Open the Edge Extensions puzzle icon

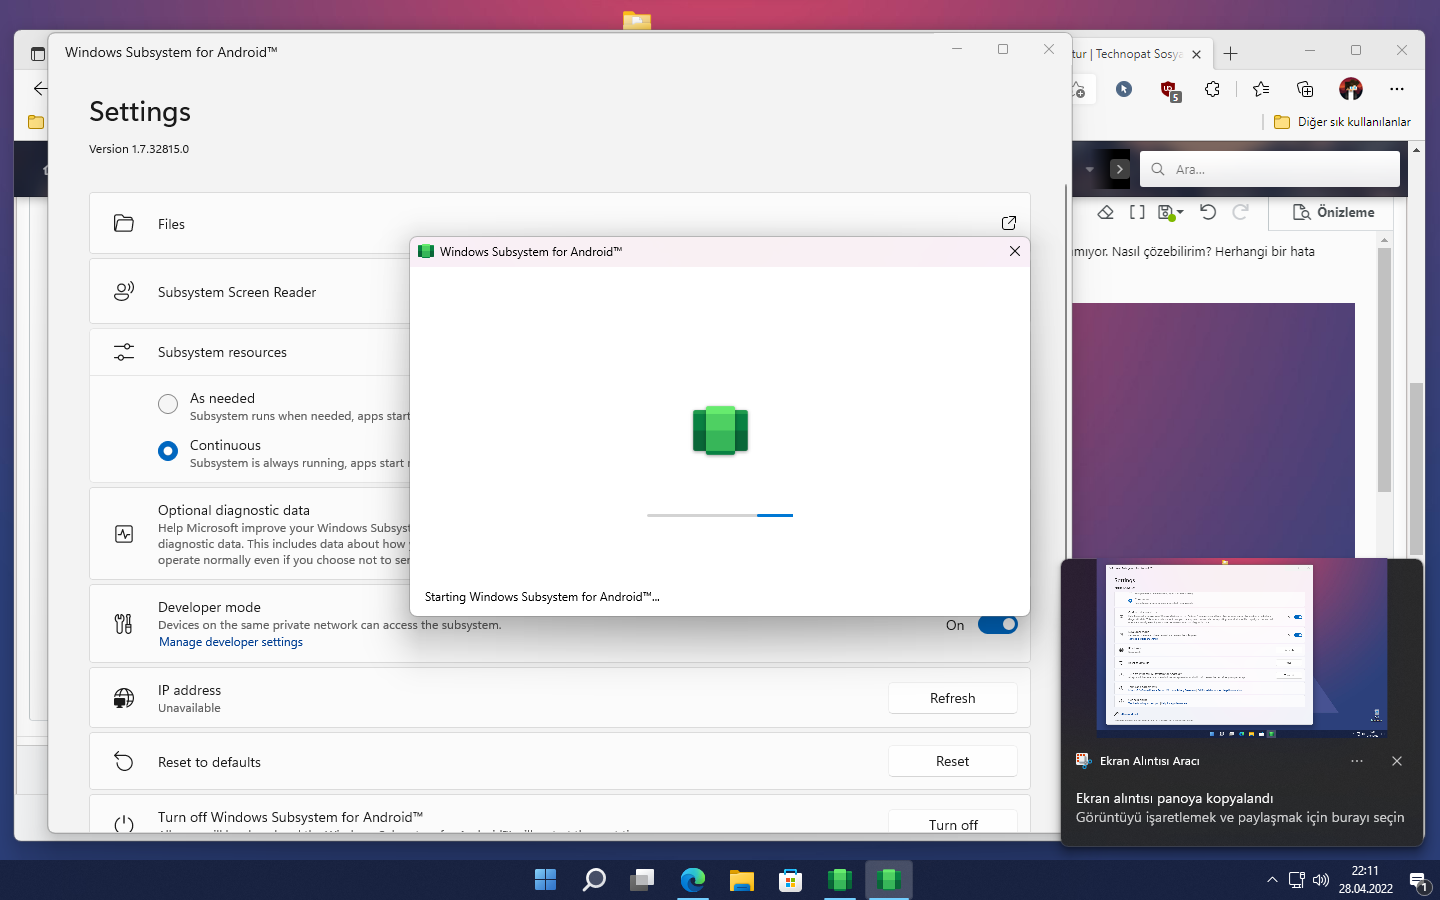pos(1213,89)
